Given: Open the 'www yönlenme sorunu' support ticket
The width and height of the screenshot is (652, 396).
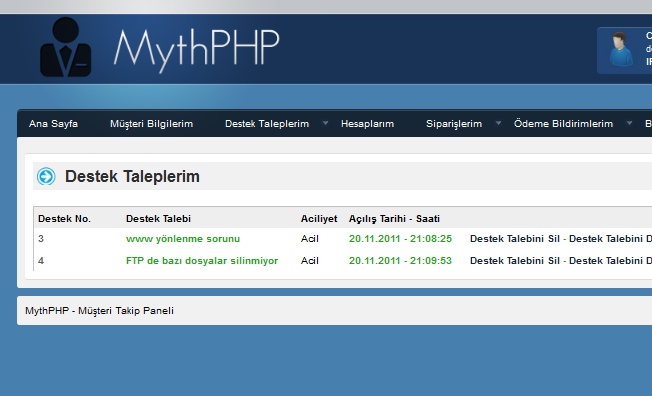Looking at the screenshot, I should [183, 239].
